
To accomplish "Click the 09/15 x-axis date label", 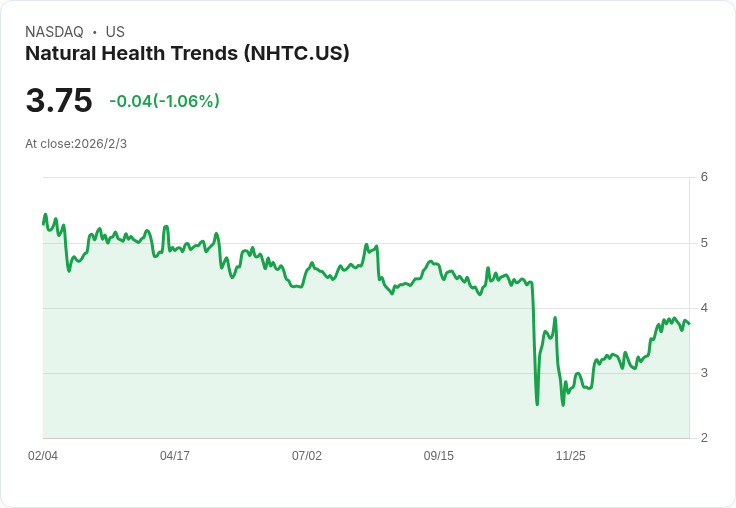I will 438,455.
